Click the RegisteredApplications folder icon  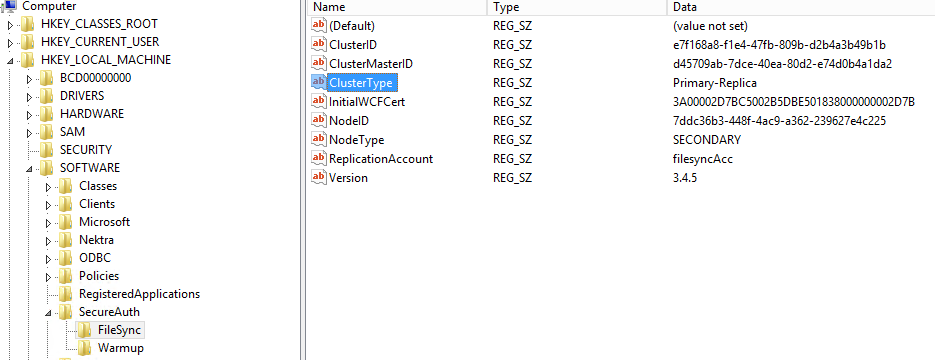pyautogui.click(x=66, y=294)
